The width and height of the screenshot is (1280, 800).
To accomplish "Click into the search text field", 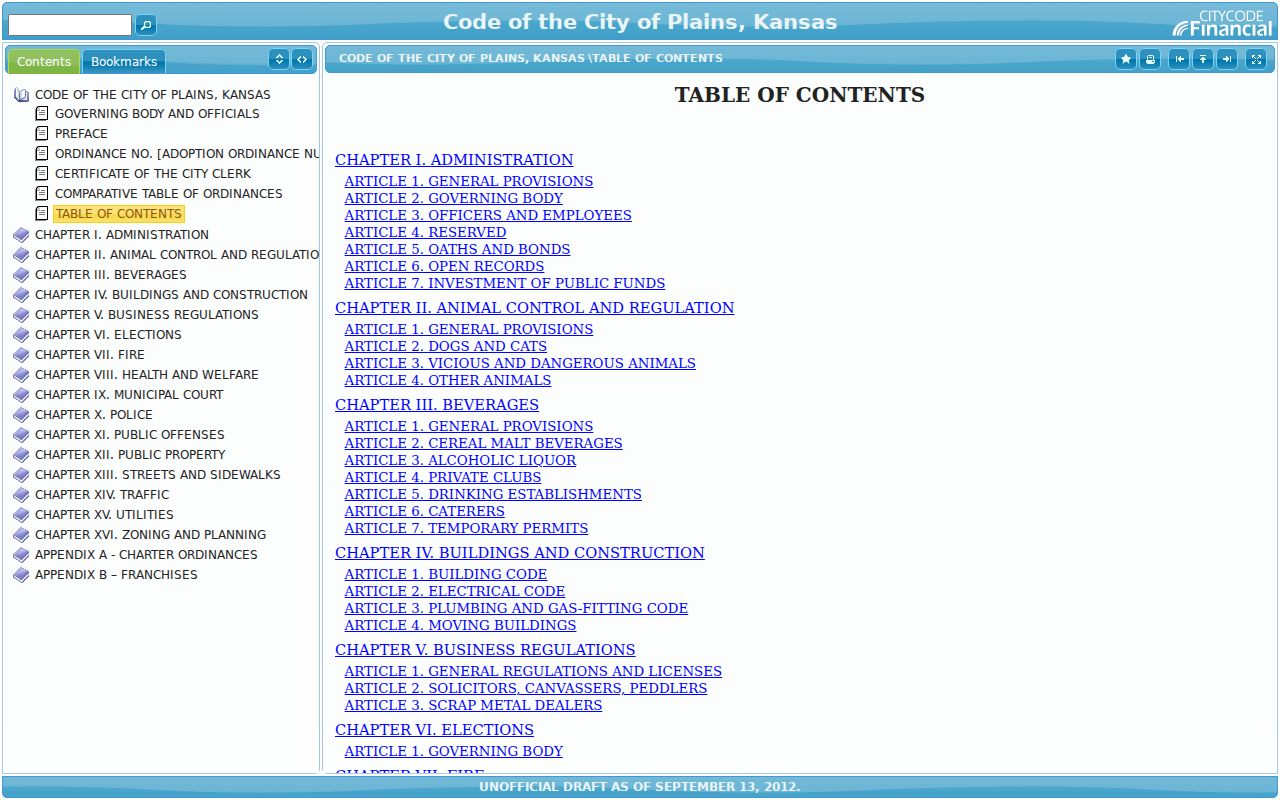I will 70,25.
